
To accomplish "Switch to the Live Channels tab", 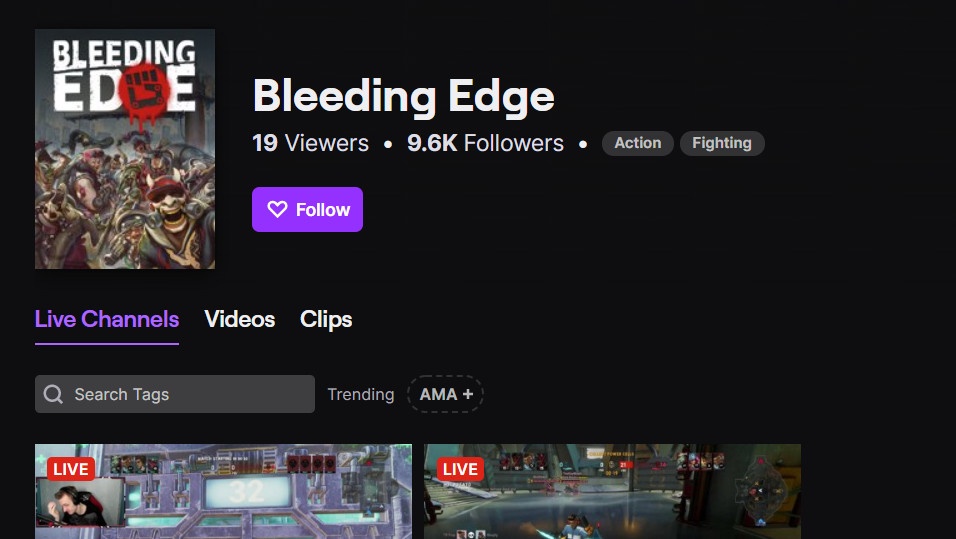I will point(107,319).
